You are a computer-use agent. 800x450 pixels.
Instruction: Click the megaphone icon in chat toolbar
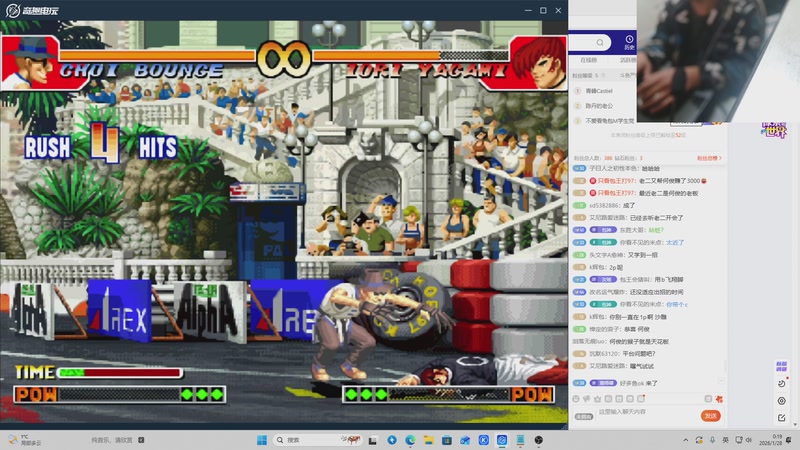587,399
